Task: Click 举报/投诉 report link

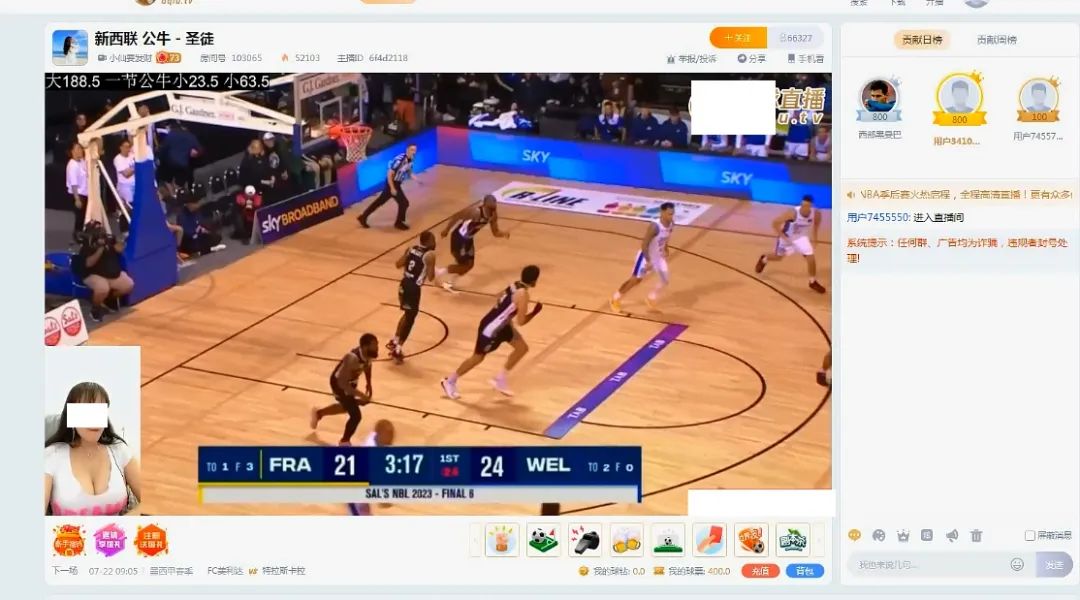Action: pyautogui.click(x=697, y=59)
